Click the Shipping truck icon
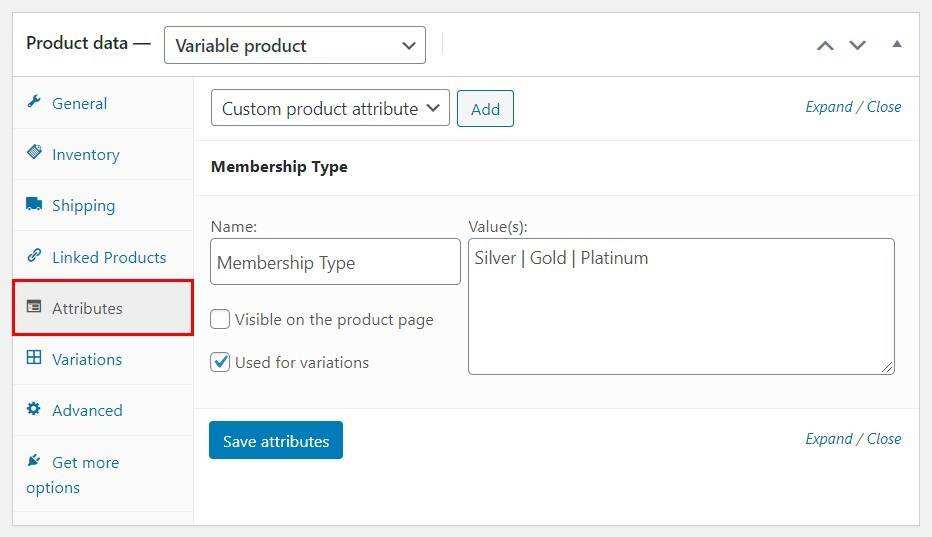Screen dimensions: 932x537 point(34,204)
